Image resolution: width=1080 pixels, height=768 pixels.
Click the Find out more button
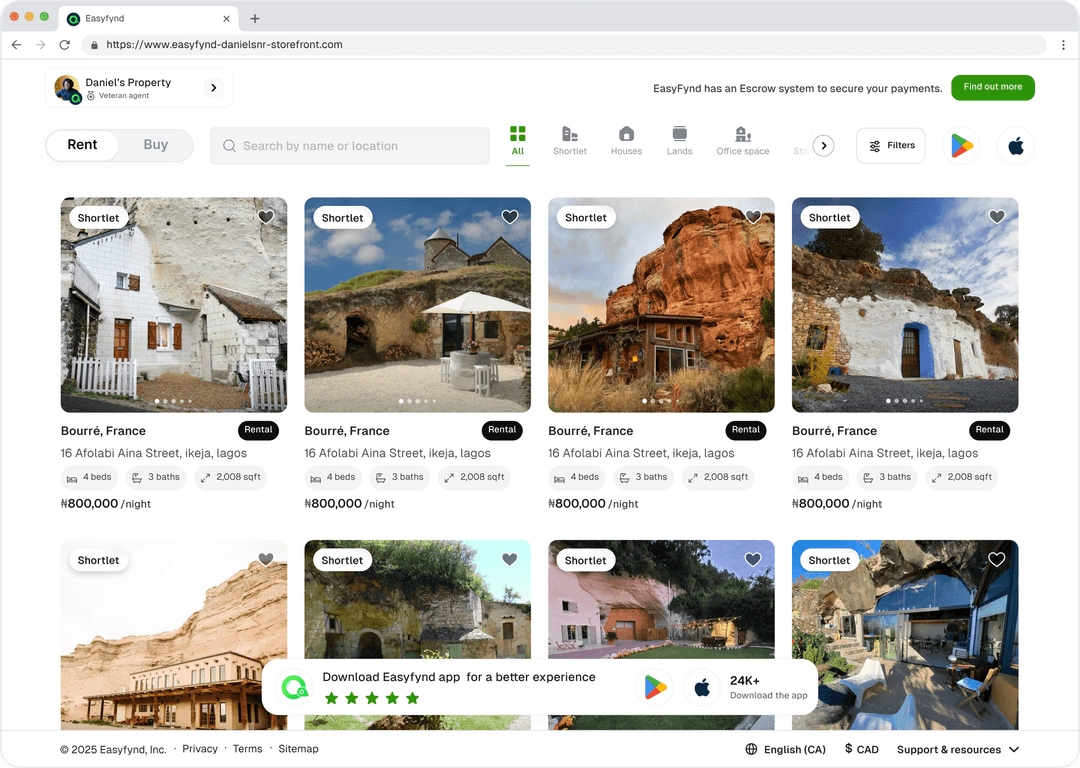click(992, 87)
